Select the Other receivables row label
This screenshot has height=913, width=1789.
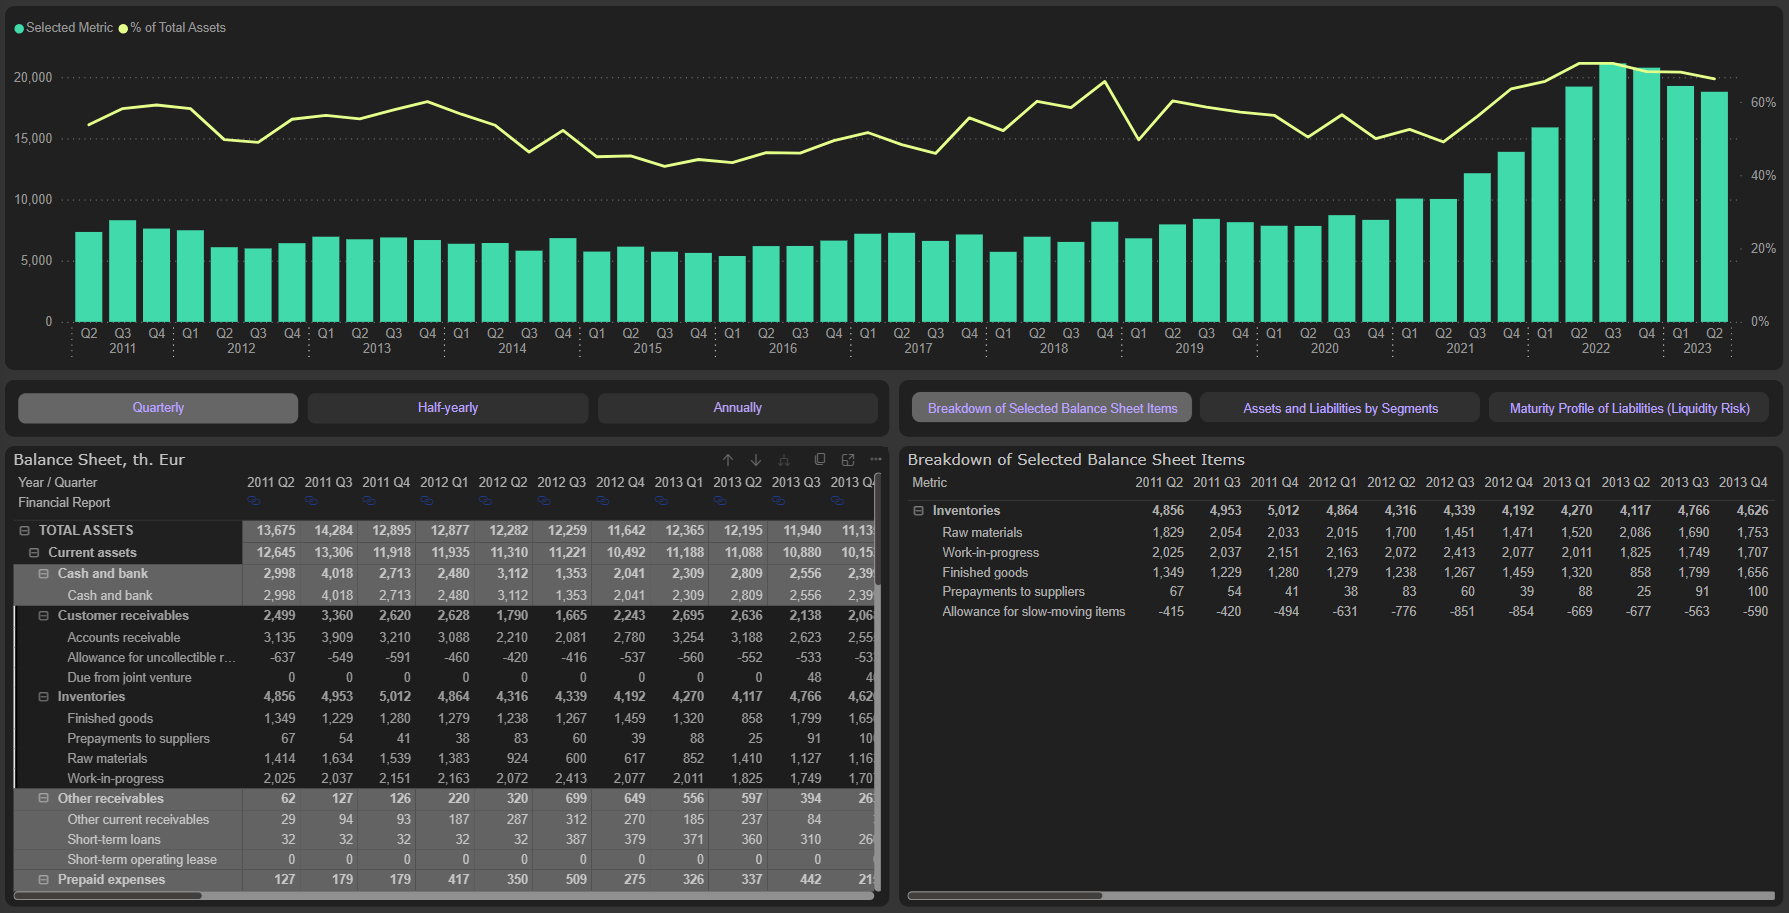110,799
